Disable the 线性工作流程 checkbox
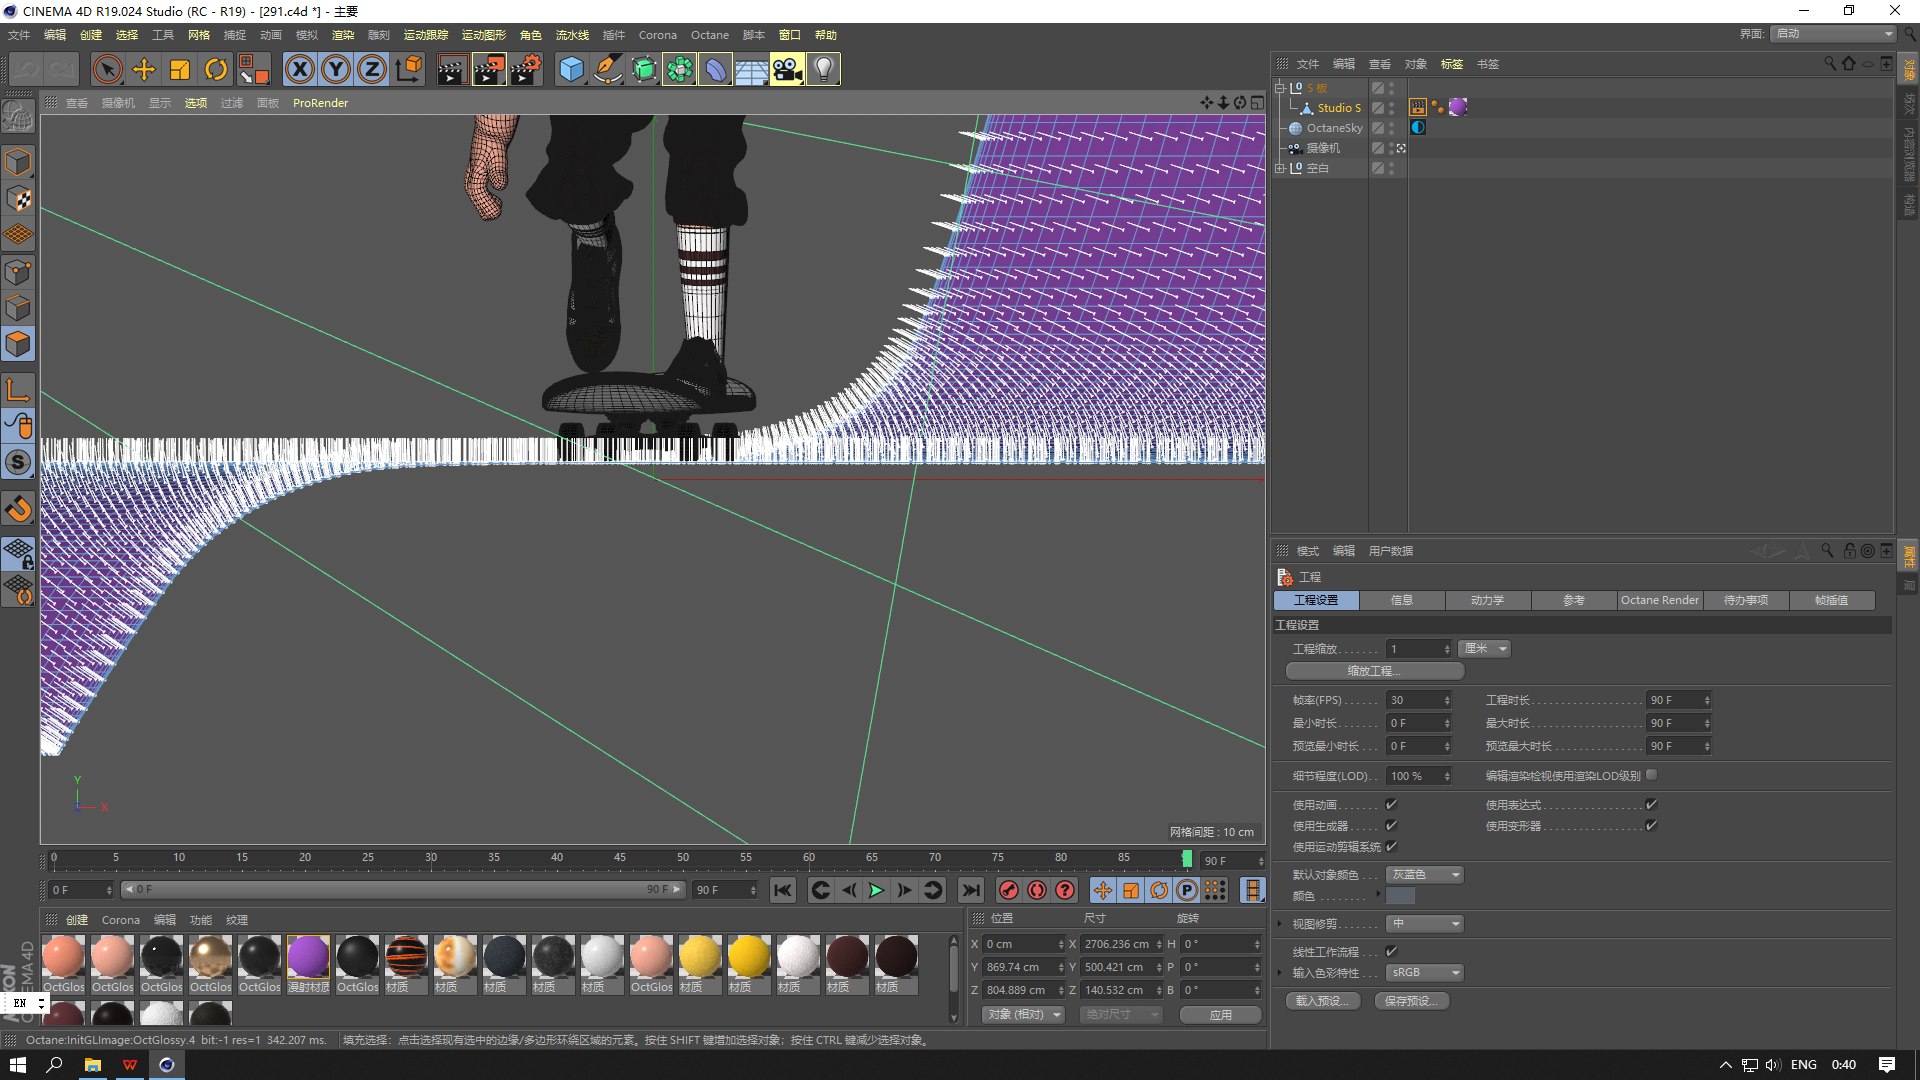 point(1391,951)
